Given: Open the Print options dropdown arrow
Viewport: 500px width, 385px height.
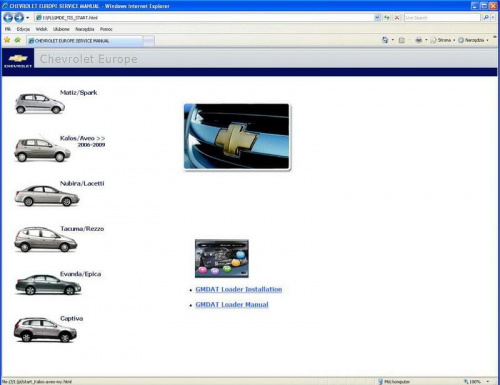Looking at the screenshot, I should 426,40.
